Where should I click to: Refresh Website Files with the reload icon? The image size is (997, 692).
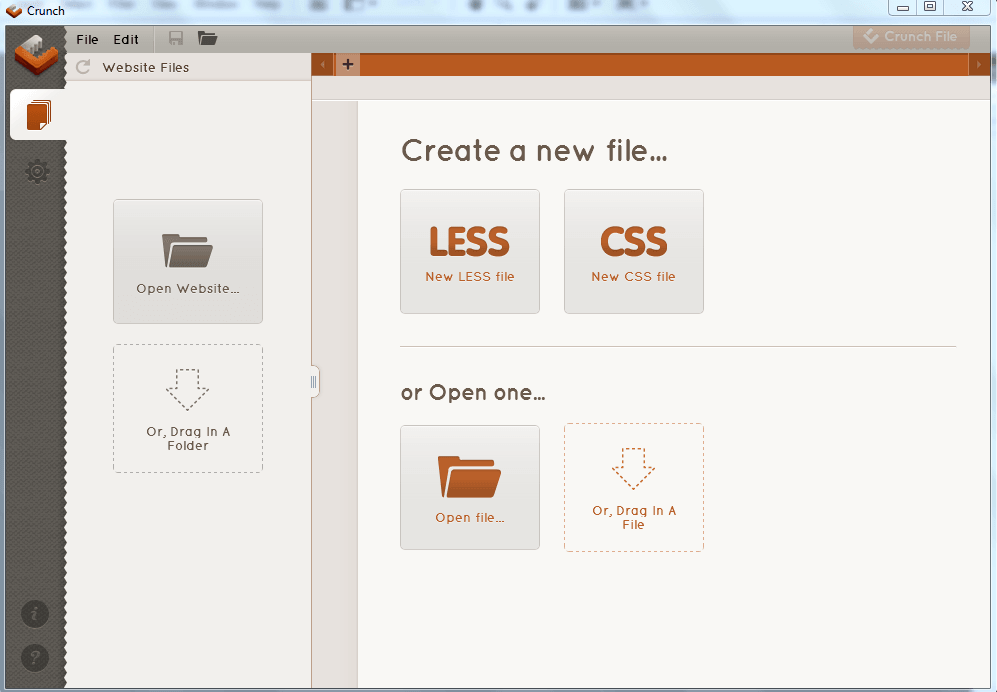click(x=83, y=67)
